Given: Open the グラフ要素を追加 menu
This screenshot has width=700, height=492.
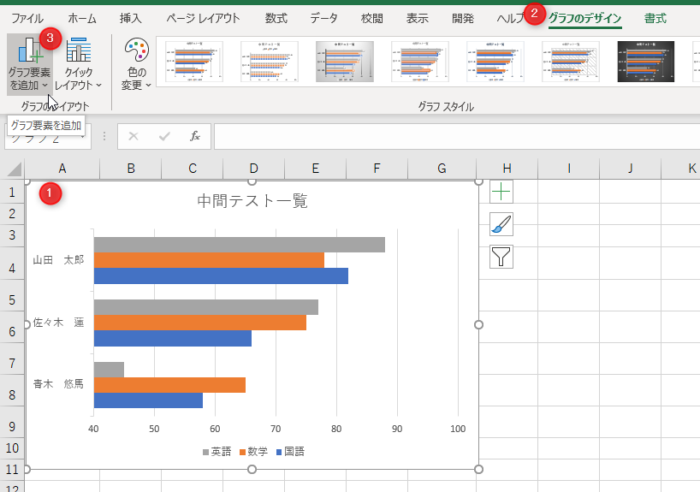Looking at the screenshot, I should pyautogui.click(x=31, y=64).
